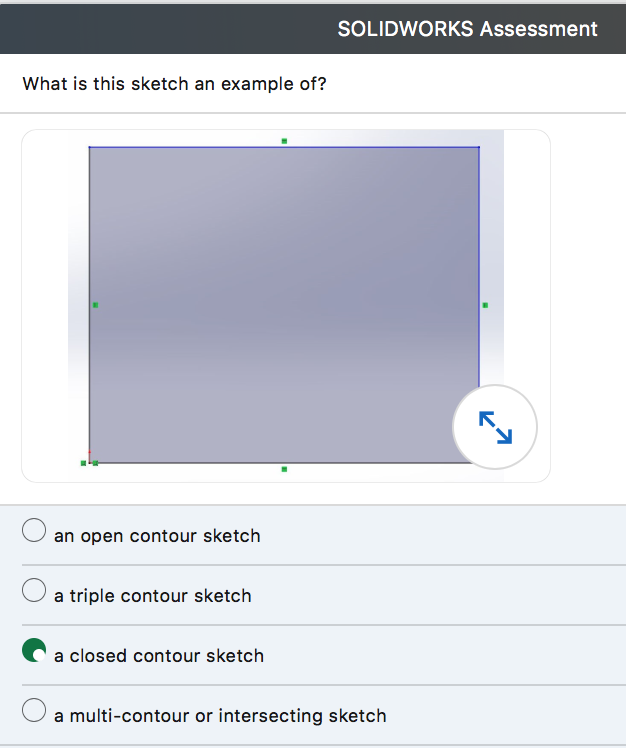Click the 'a multi-contour or intersecting sketch' answer text
The height and width of the screenshot is (748, 626).
tap(220, 716)
